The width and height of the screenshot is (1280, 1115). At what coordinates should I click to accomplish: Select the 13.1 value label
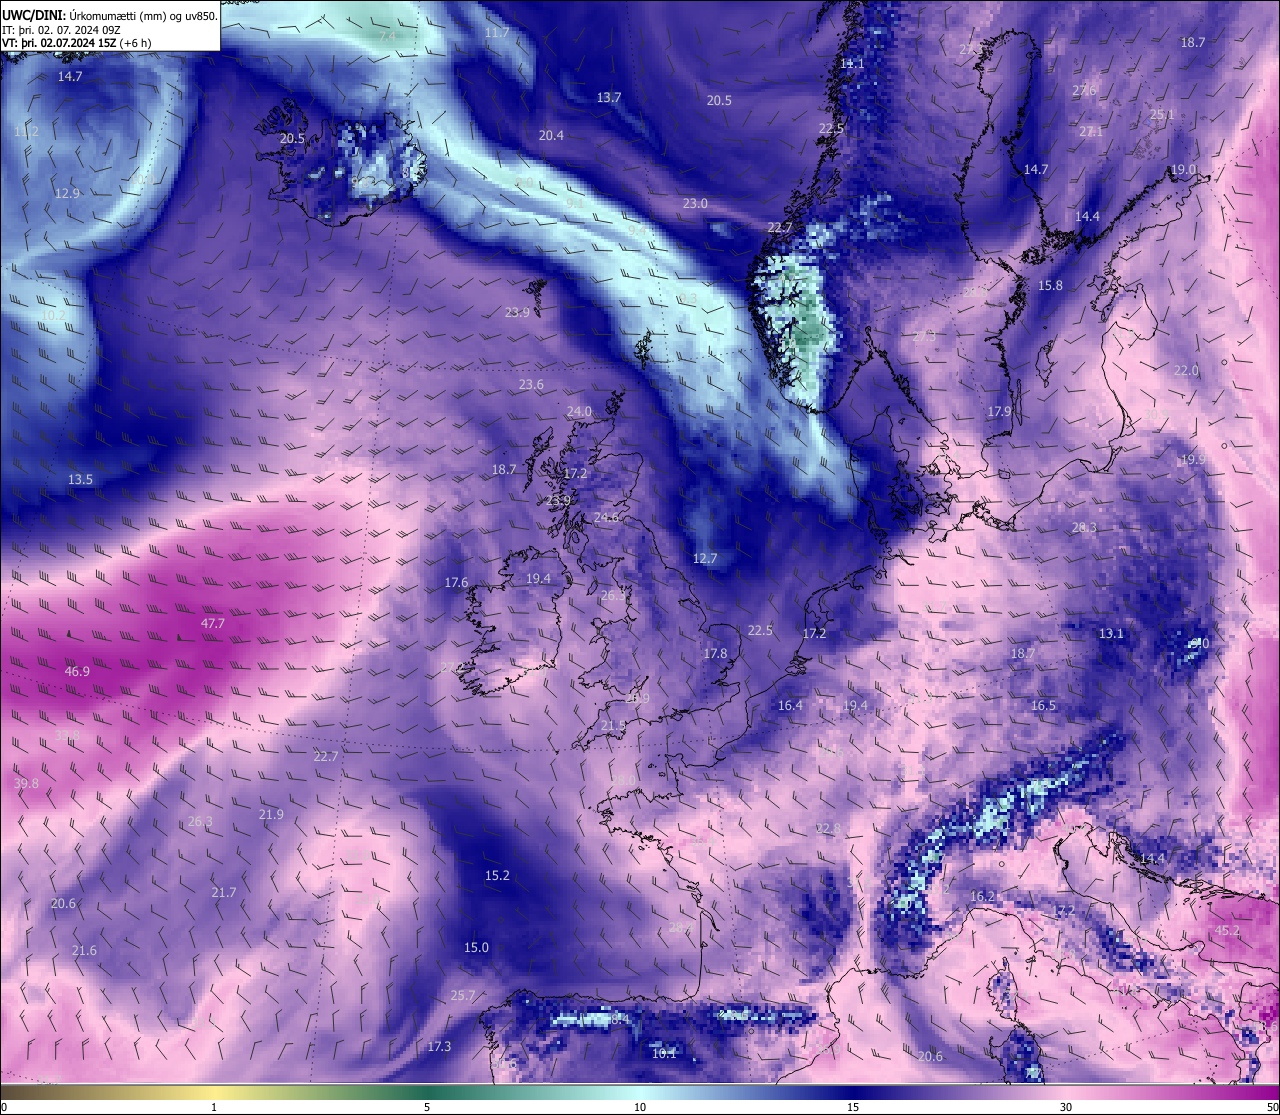click(1111, 633)
